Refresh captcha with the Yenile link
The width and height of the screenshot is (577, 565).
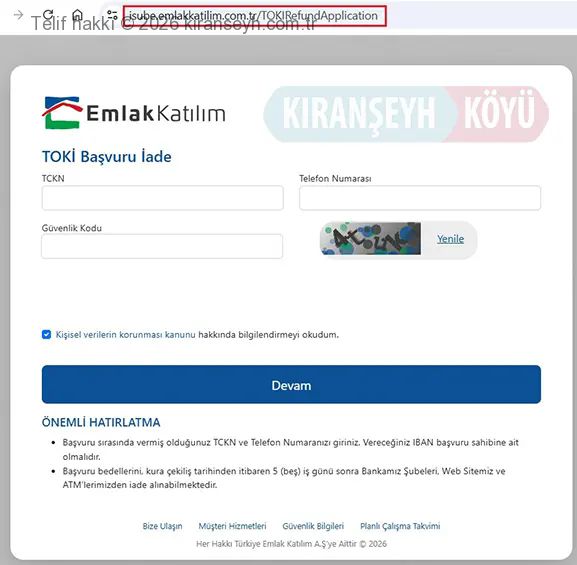click(x=450, y=239)
